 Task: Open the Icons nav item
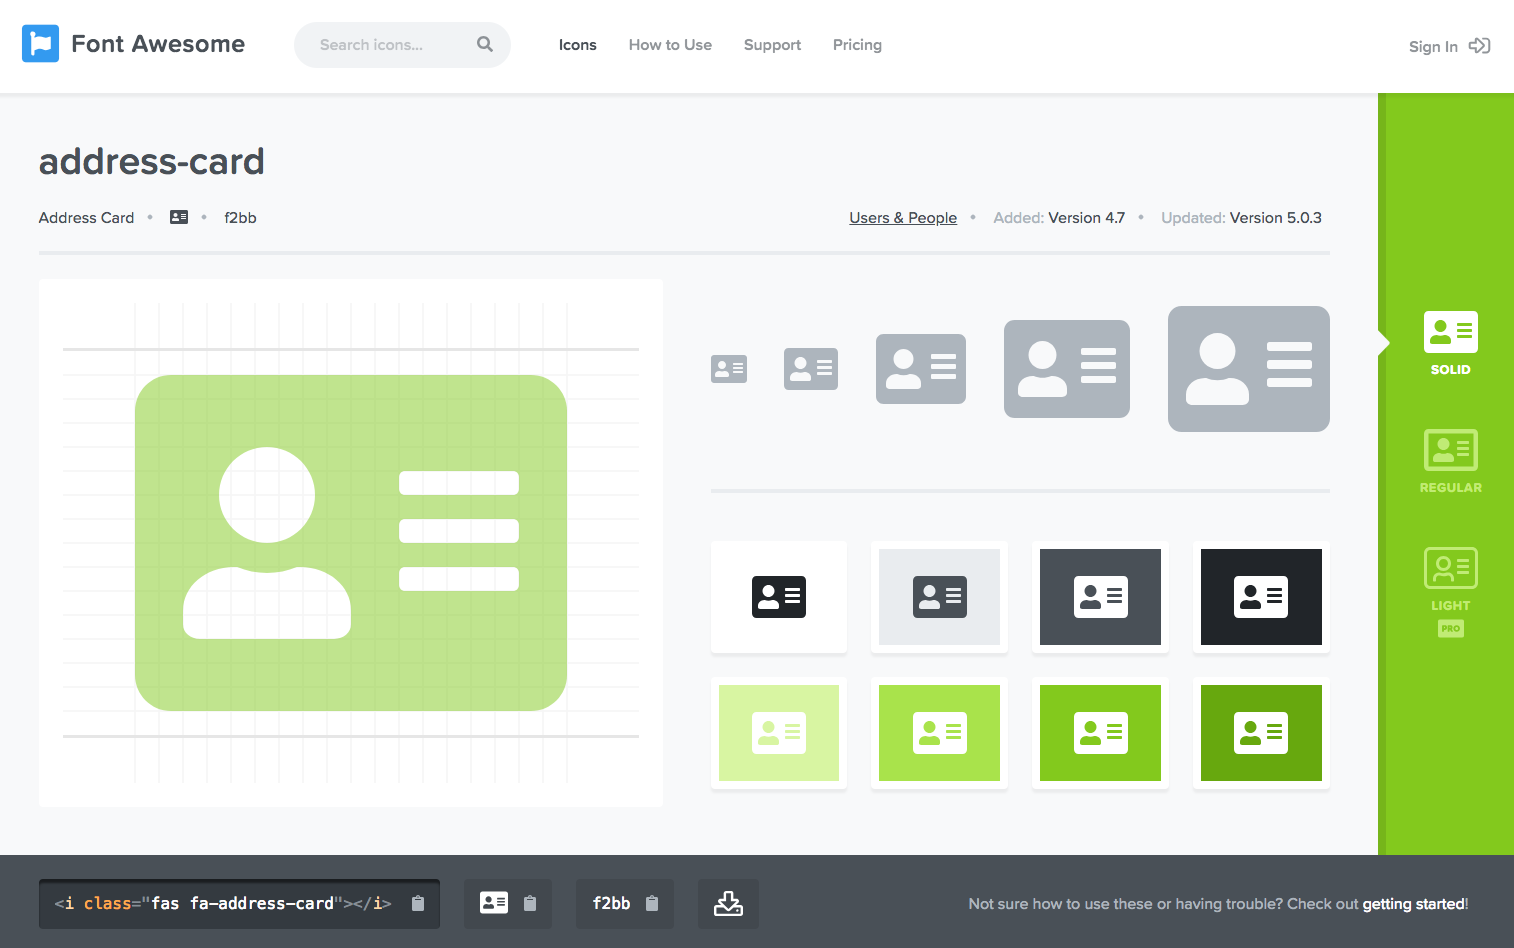point(577,45)
